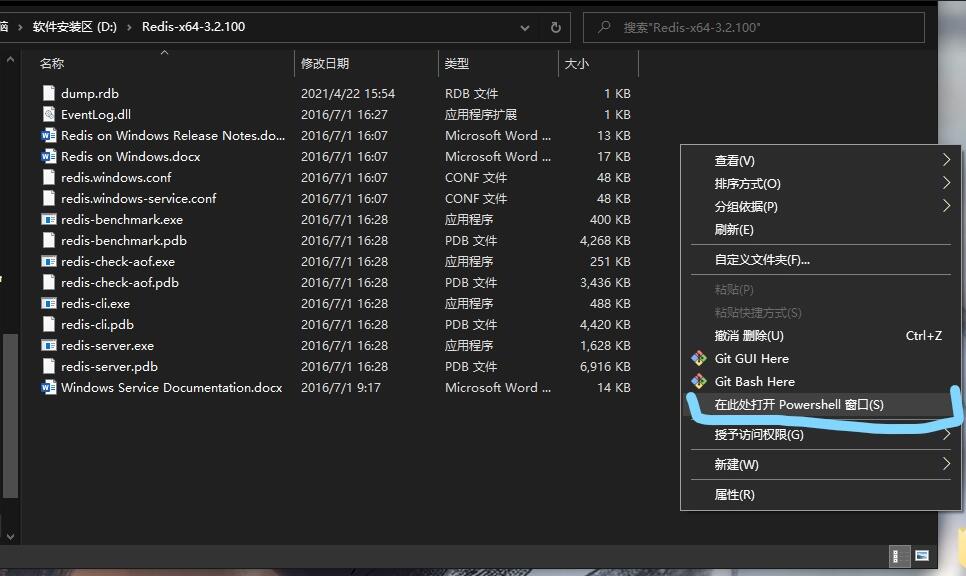966x576 pixels.
Task: Switch to large icons view in status bar
Action: click(922, 556)
